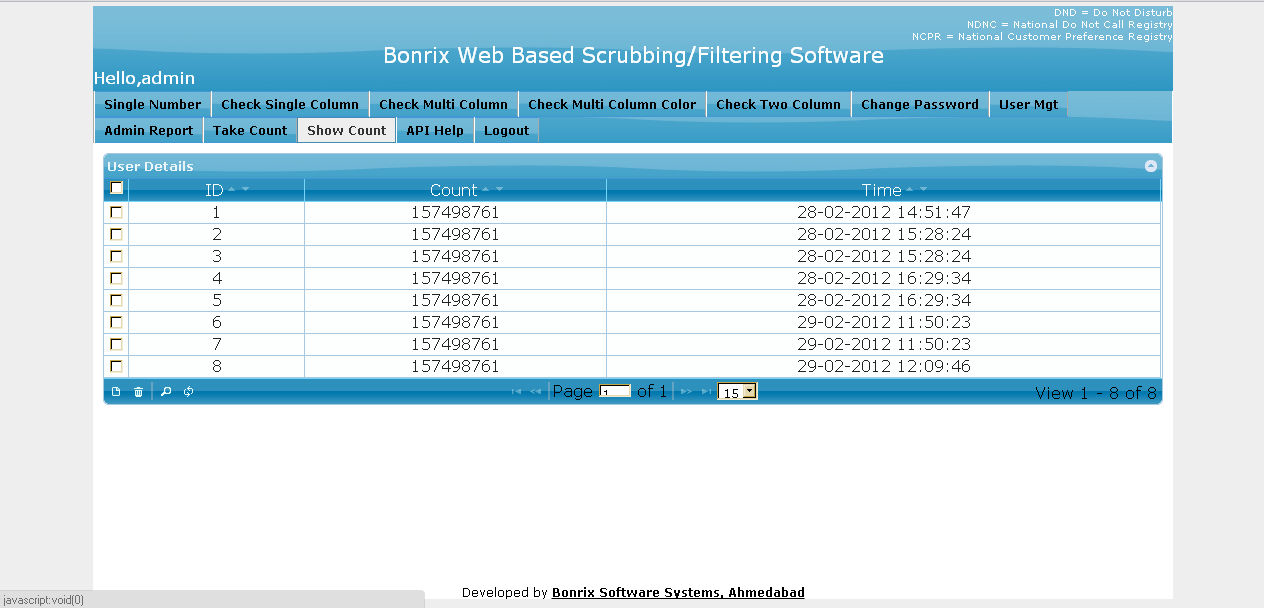Go to first page pager icon

click(x=517, y=392)
